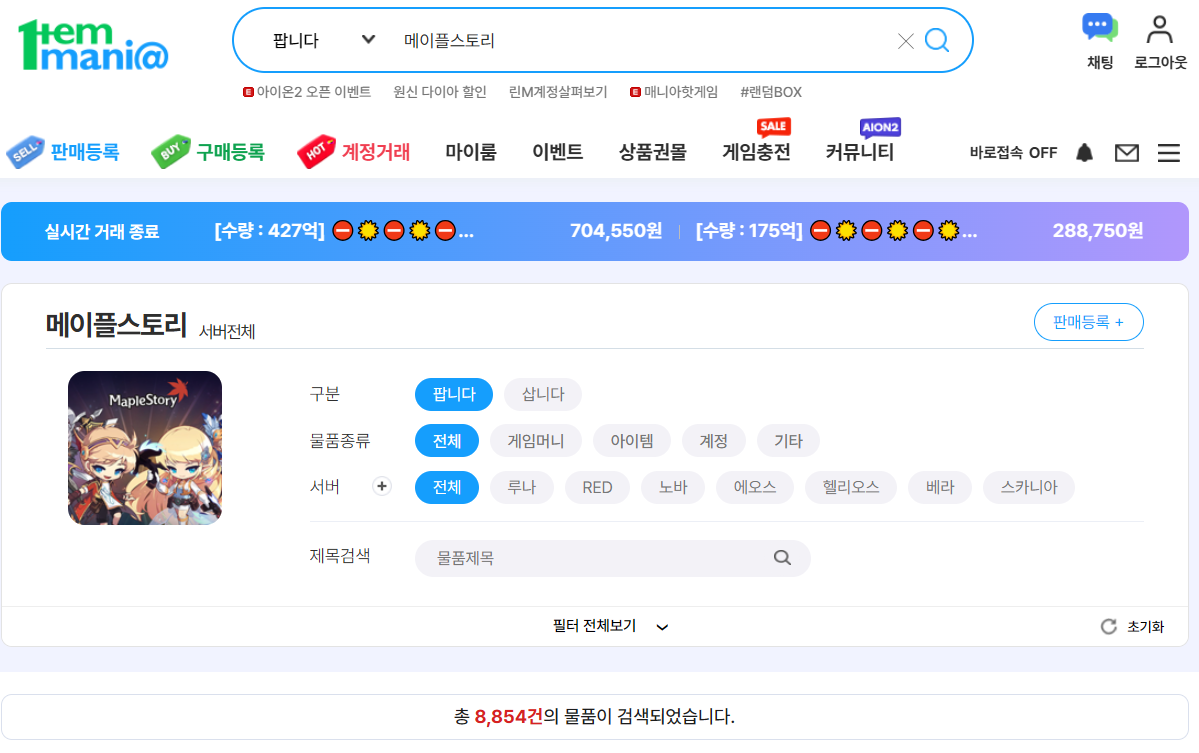Open the 팝니다 search type dropdown

point(324,41)
